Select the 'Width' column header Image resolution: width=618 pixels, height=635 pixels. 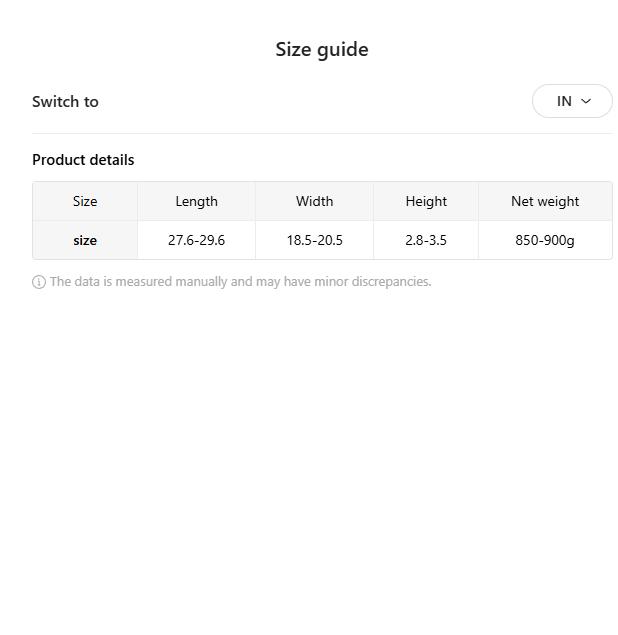(314, 201)
